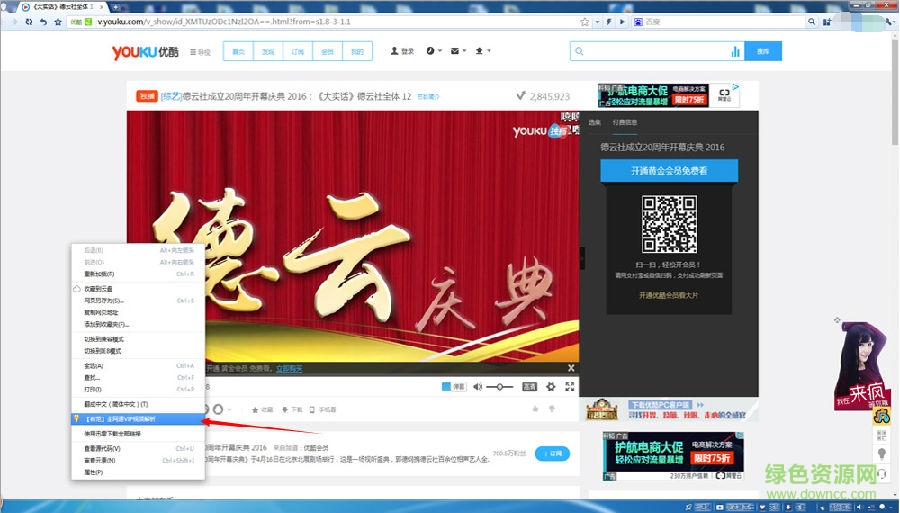Click the blue 开通黄金会员免费看 button
The image size is (900, 513).
(669, 171)
